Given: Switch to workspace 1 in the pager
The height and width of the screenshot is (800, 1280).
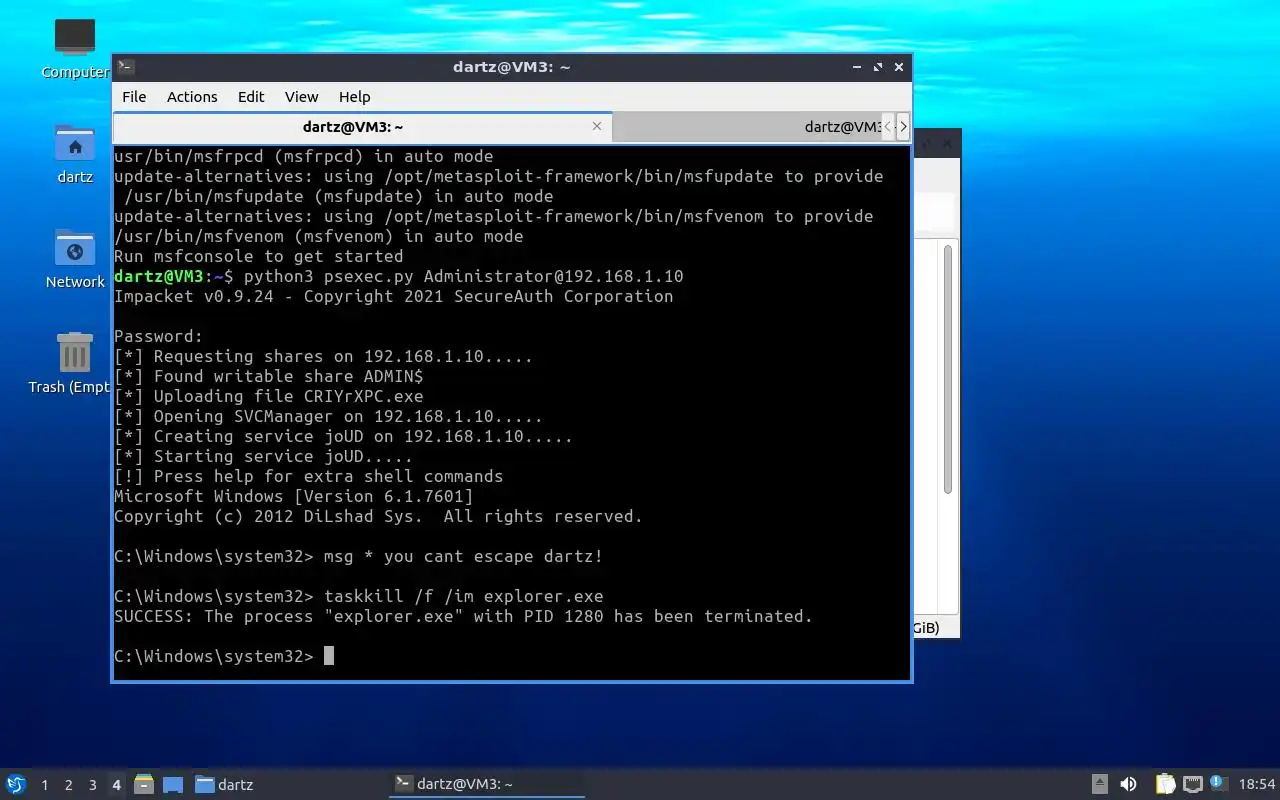Looking at the screenshot, I should 44,785.
